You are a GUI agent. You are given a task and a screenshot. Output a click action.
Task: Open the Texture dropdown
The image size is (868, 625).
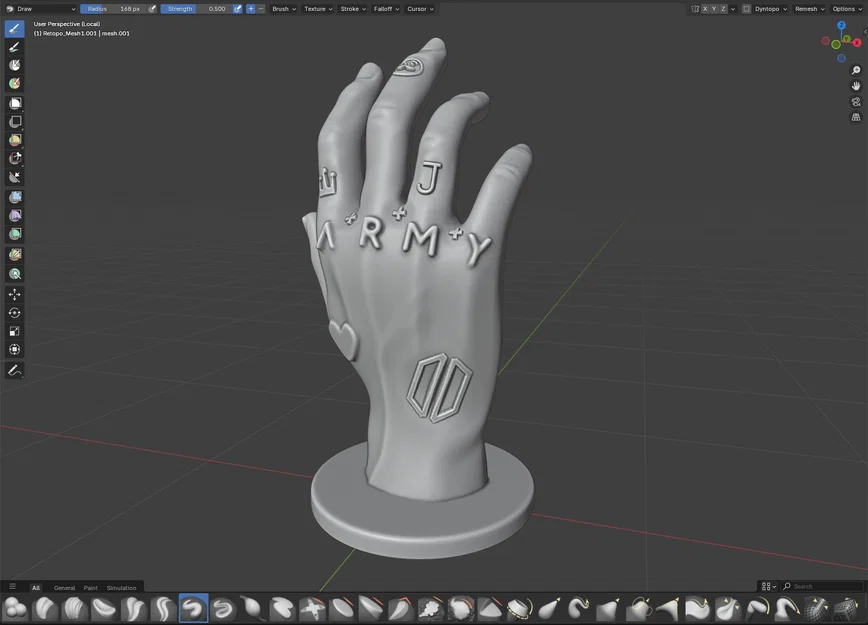coord(318,9)
